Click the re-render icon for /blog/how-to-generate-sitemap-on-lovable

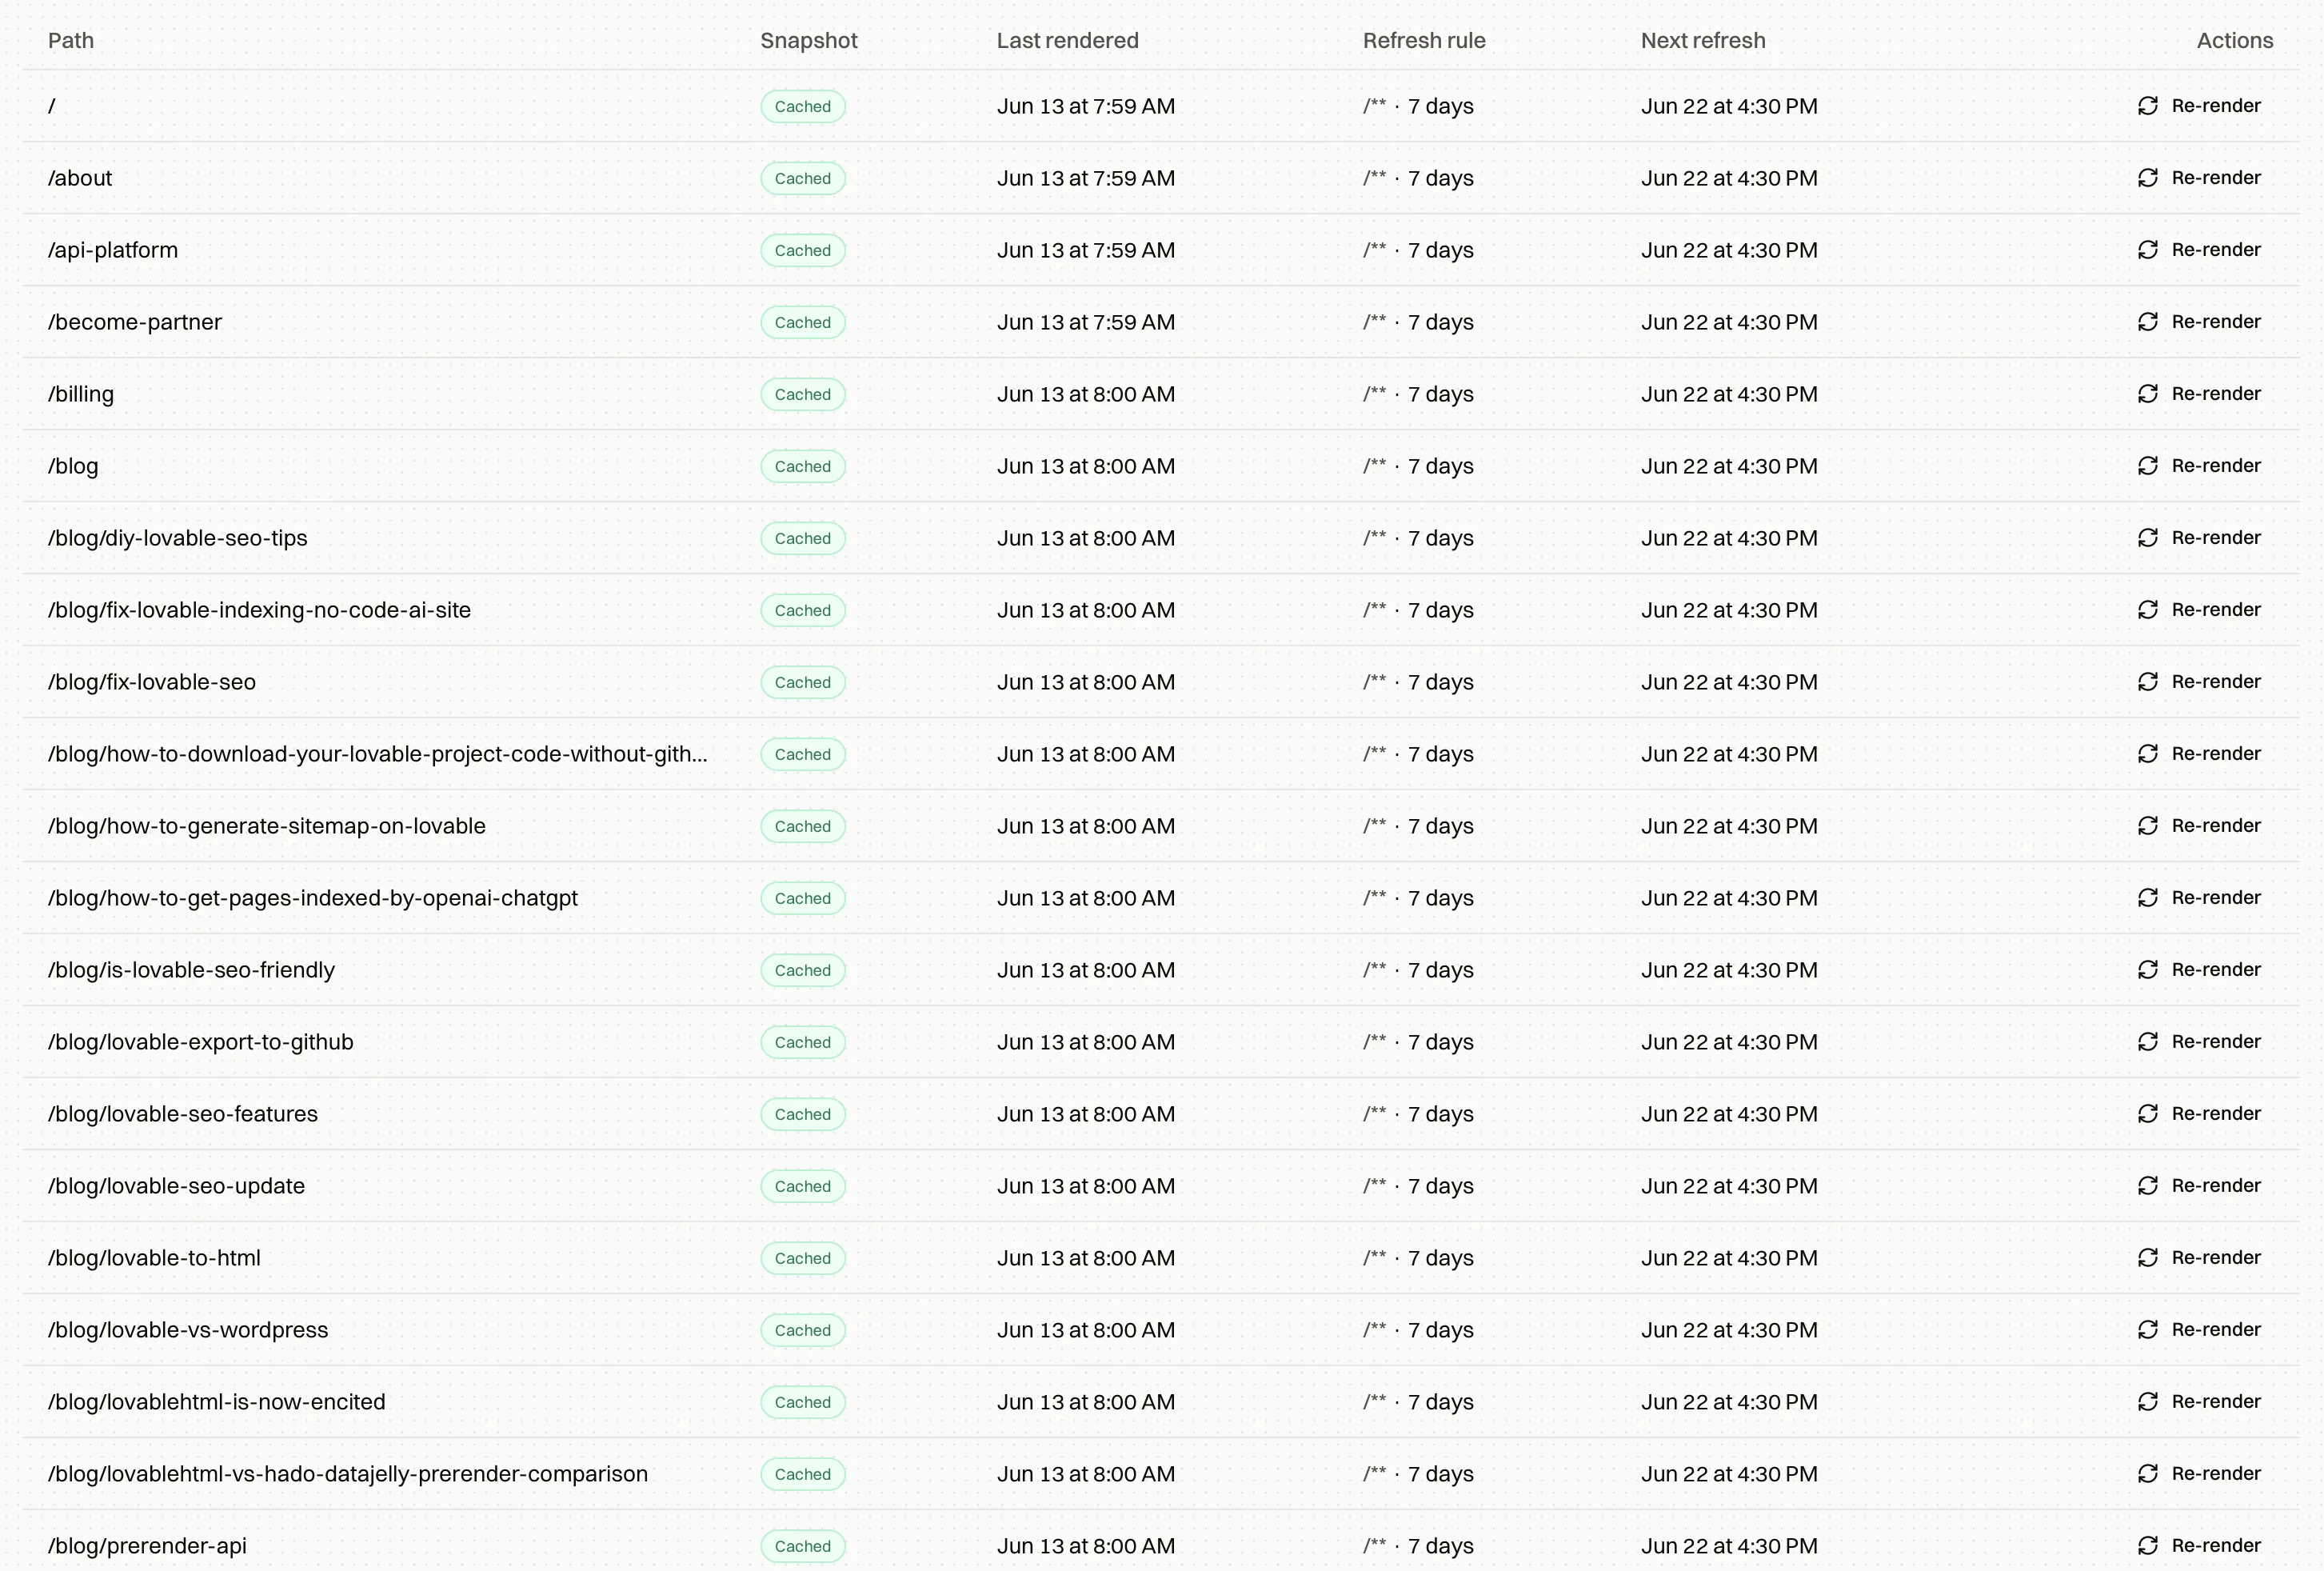pos(2147,826)
